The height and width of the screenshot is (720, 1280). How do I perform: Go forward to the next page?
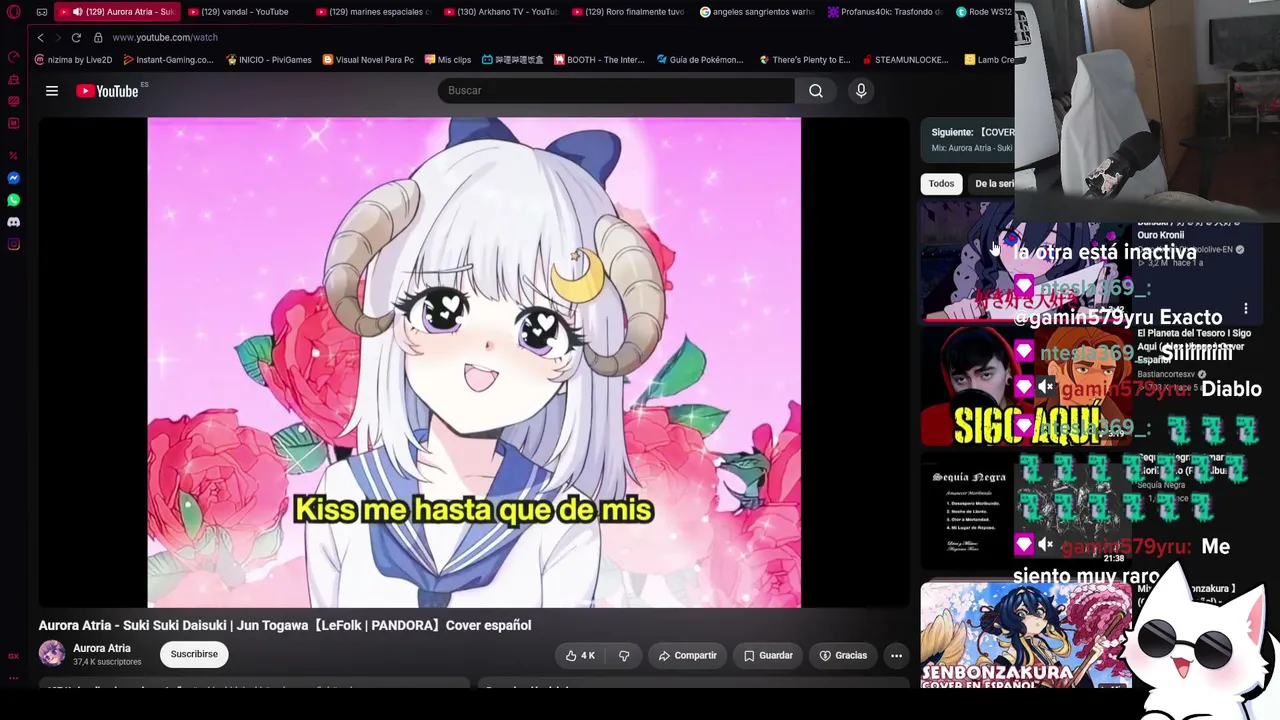click(58, 38)
